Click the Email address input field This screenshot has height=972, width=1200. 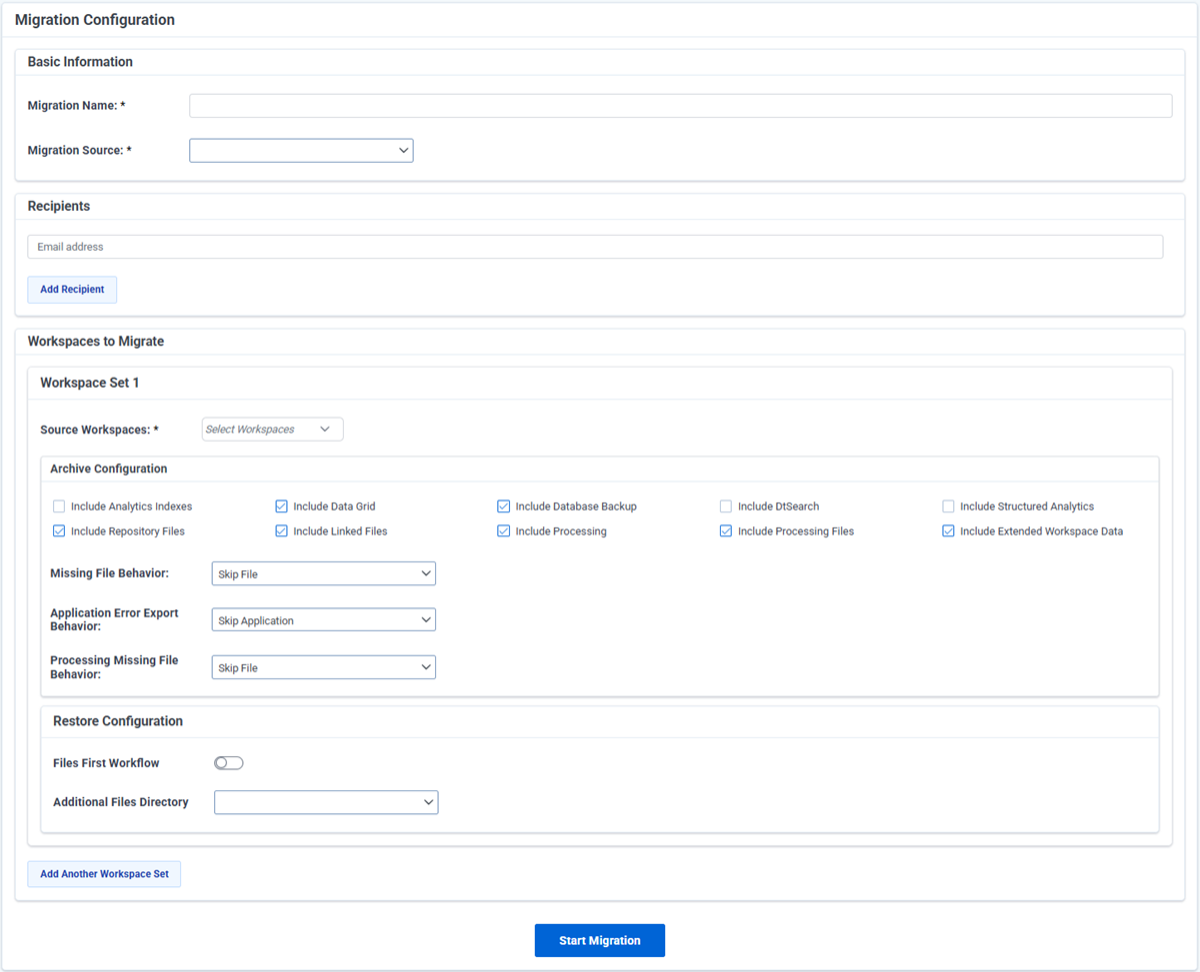[x=595, y=246]
